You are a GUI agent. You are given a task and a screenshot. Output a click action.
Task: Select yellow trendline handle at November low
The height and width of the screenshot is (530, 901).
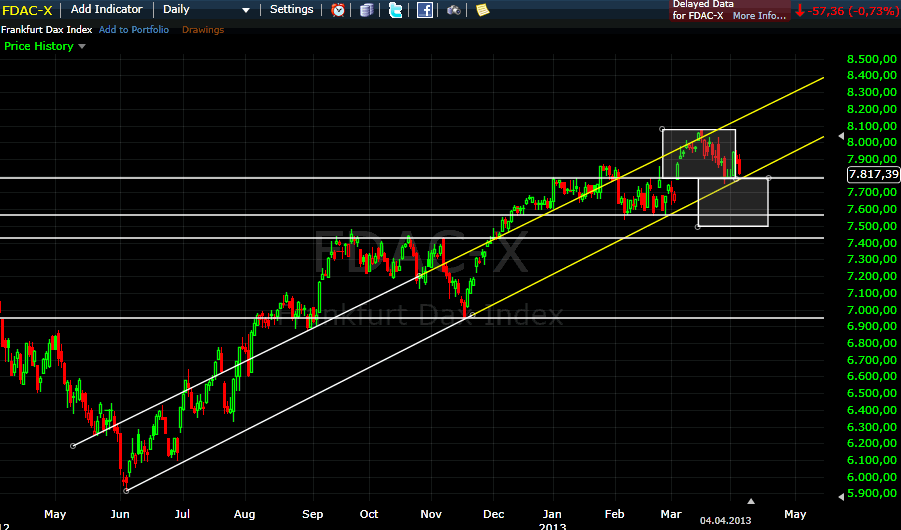pos(473,314)
